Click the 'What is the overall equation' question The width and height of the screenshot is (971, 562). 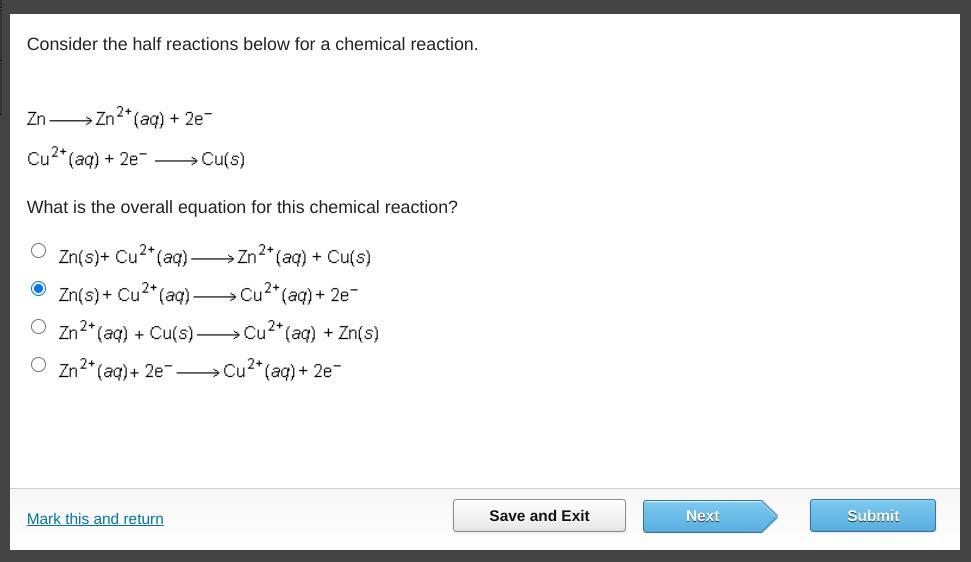point(242,207)
